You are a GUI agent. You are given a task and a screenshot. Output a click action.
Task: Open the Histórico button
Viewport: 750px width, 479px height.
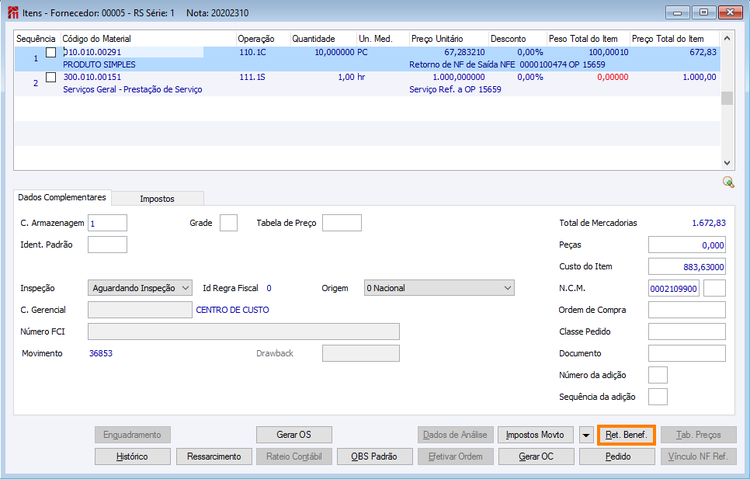pyautogui.click(x=132, y=457)
